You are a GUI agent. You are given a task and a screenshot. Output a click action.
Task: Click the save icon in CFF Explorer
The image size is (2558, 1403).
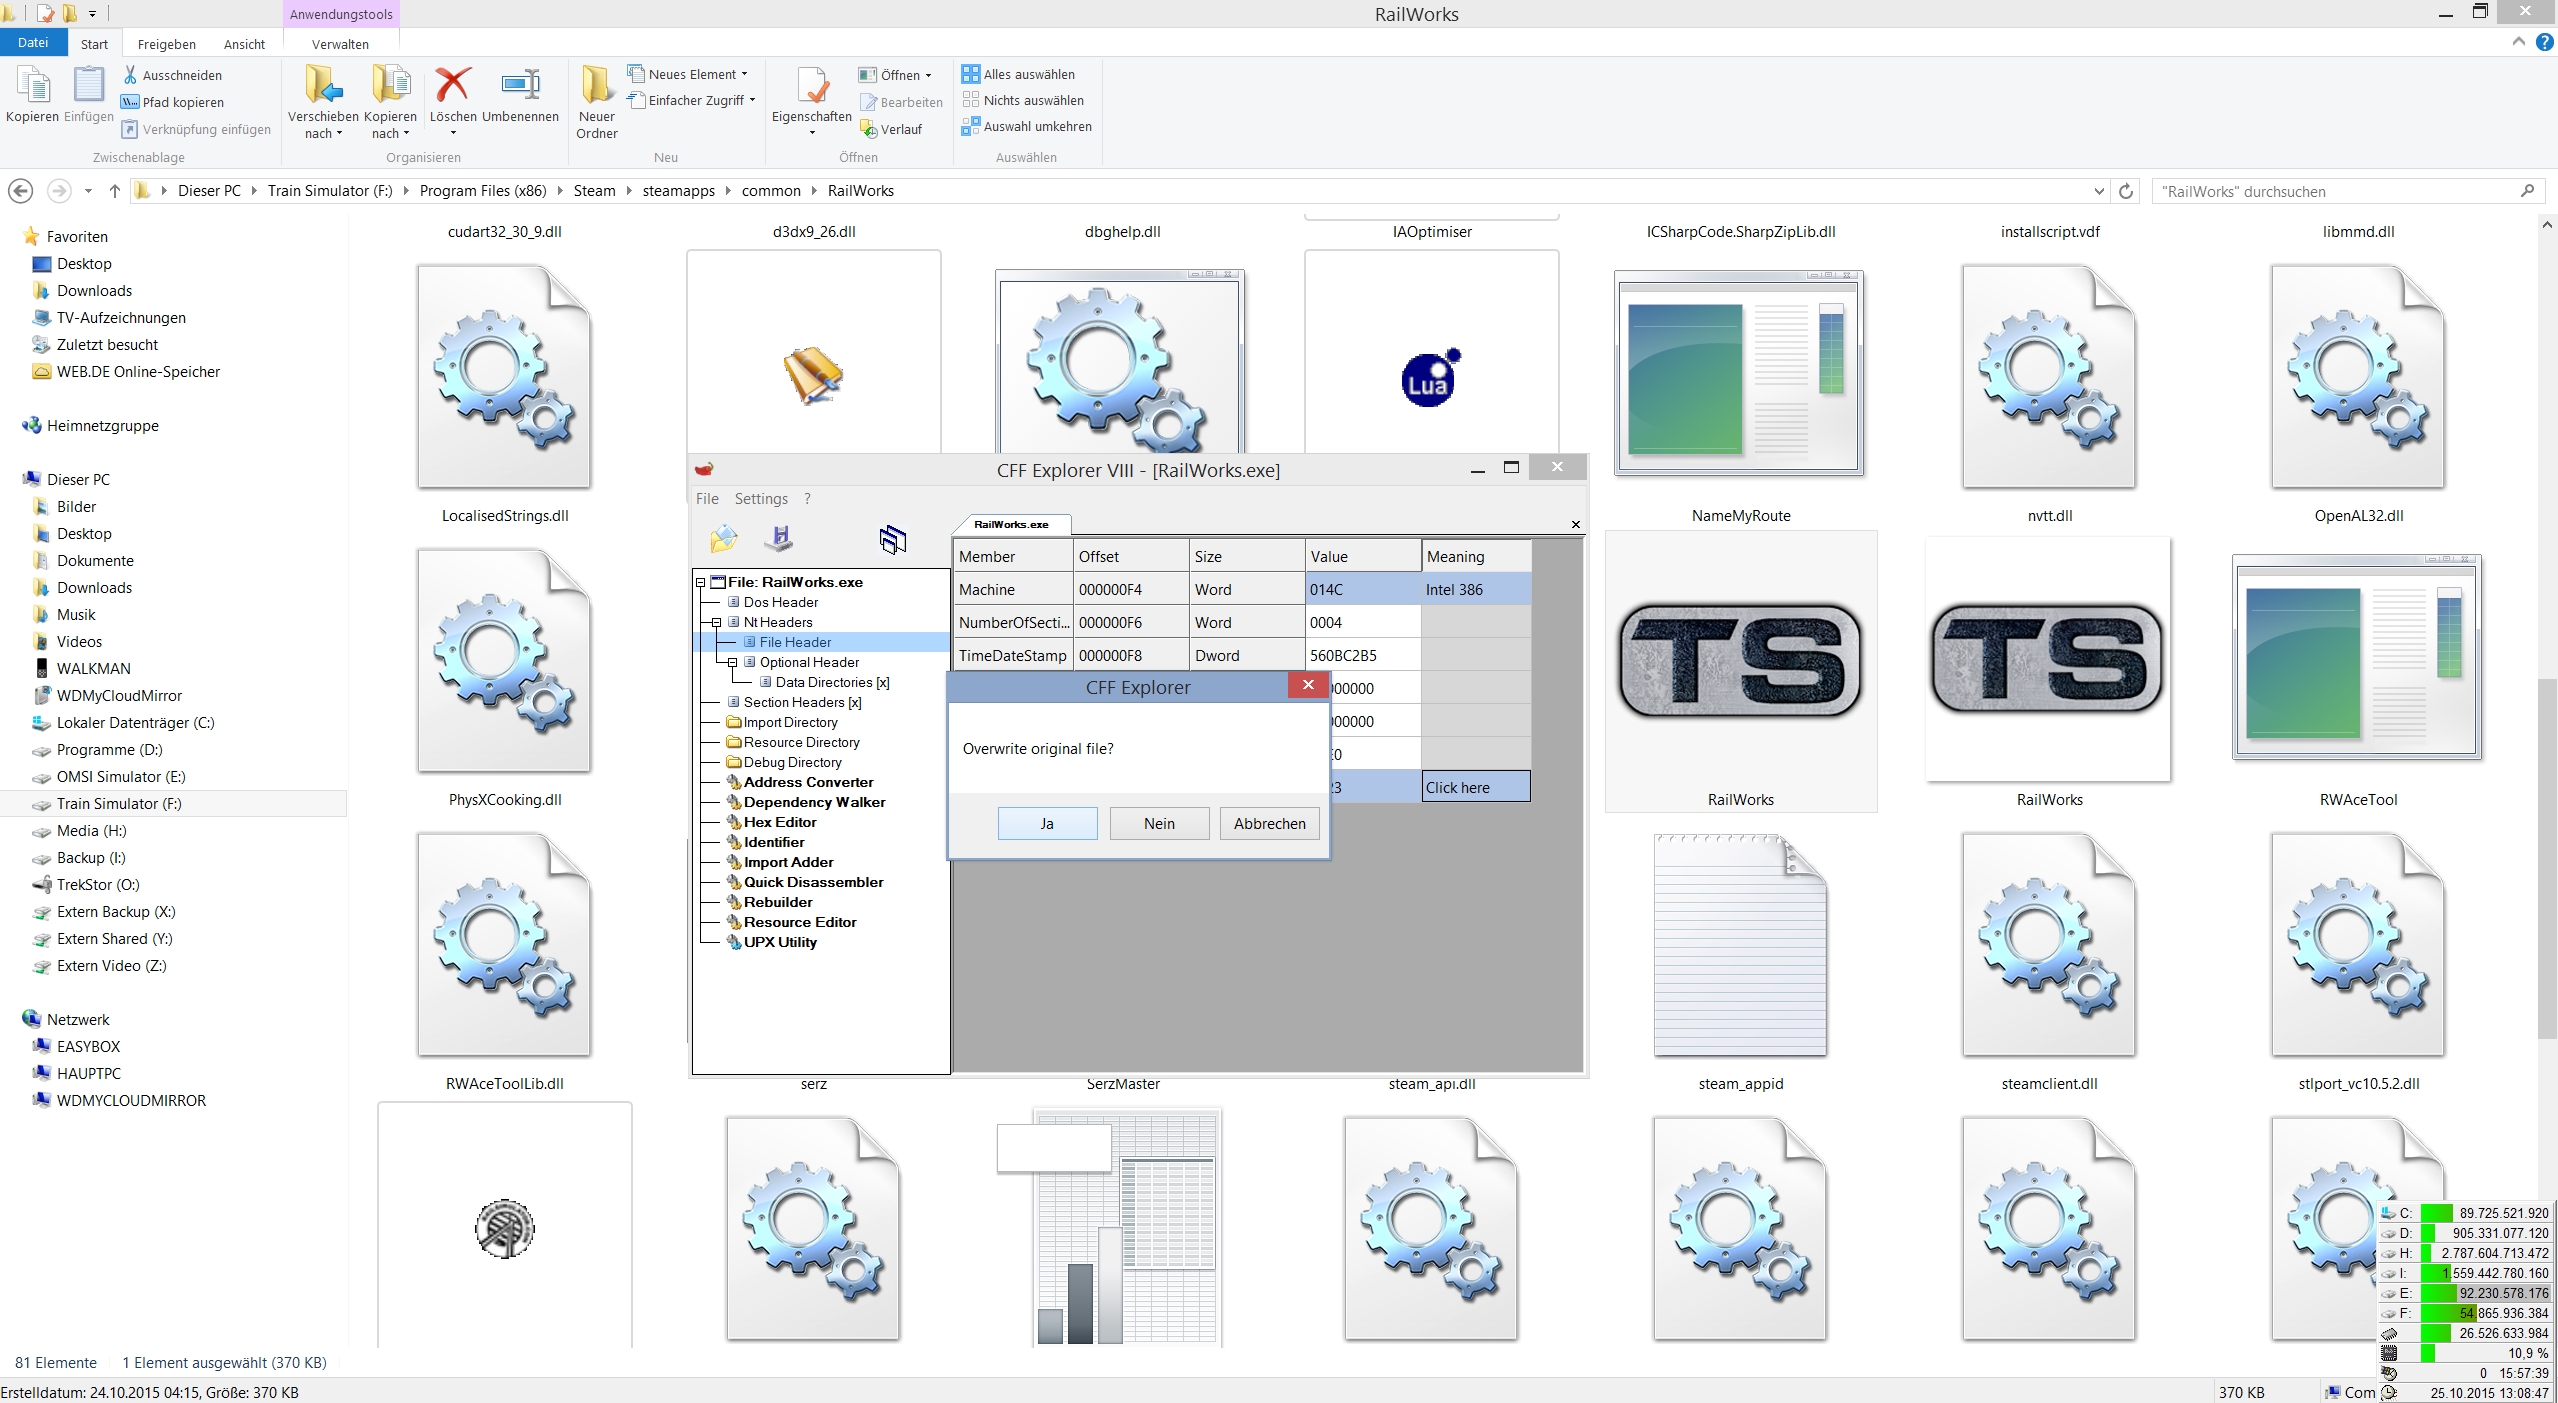click(x=779, y=539)
